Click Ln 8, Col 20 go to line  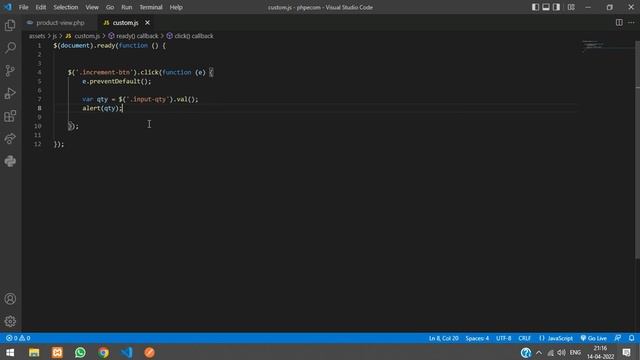pos(444,338)
